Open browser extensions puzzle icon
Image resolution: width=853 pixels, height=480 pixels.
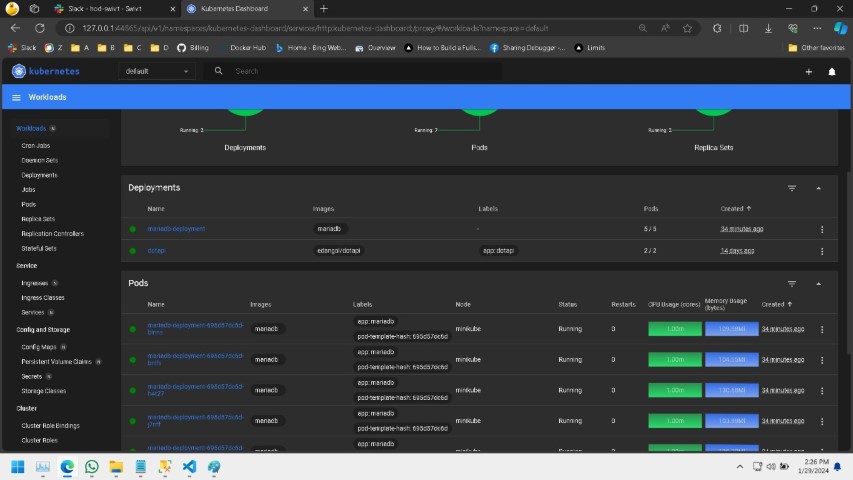(717, 28)
